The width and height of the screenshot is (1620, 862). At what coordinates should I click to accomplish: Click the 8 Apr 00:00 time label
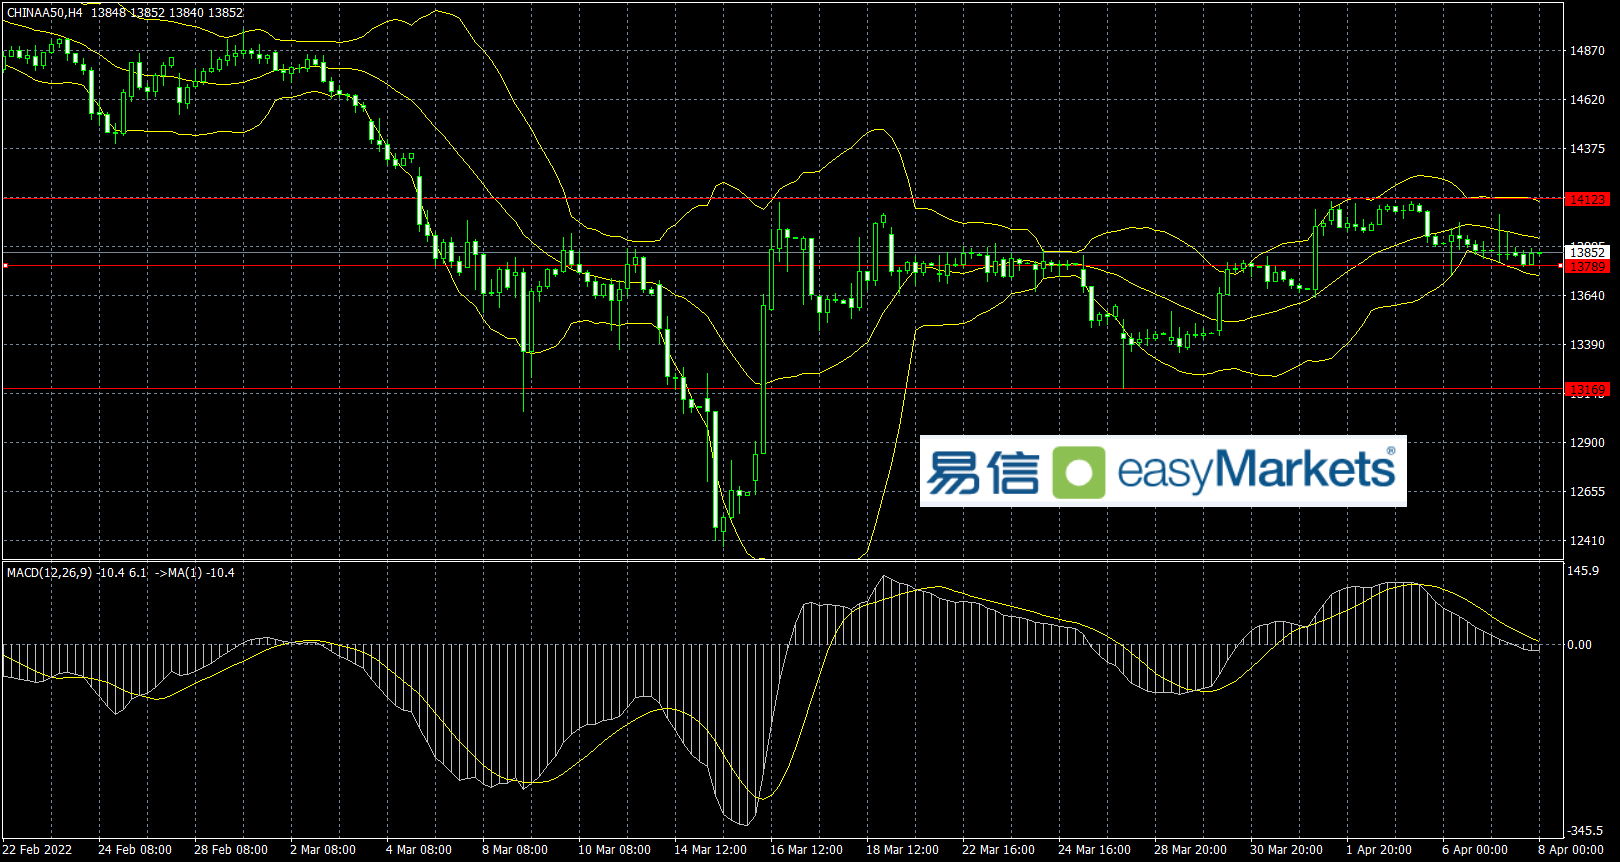(1571, 850)
